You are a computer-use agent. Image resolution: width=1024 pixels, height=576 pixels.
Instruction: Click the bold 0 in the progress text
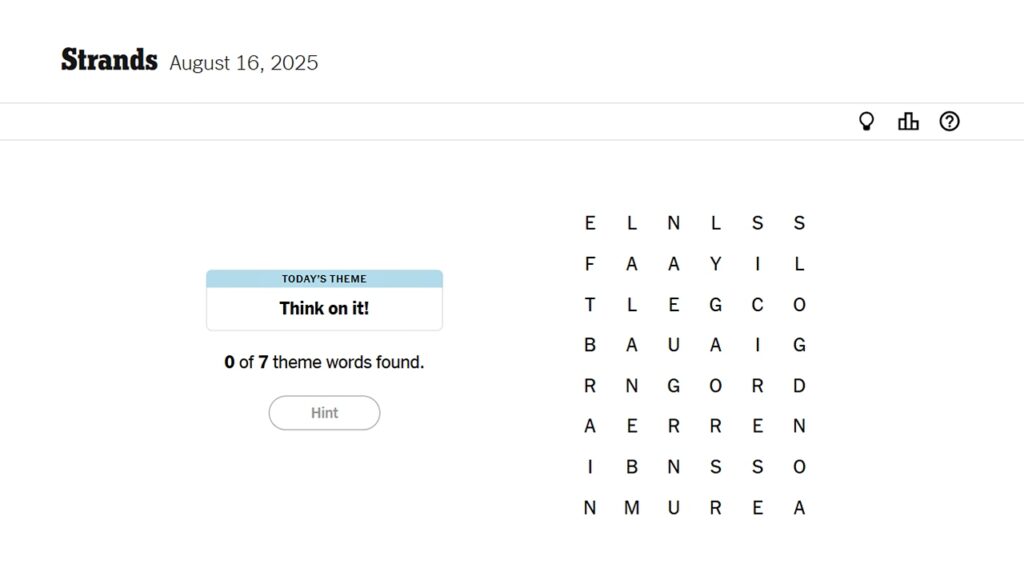pyautogui.click(x=228, y=362)
